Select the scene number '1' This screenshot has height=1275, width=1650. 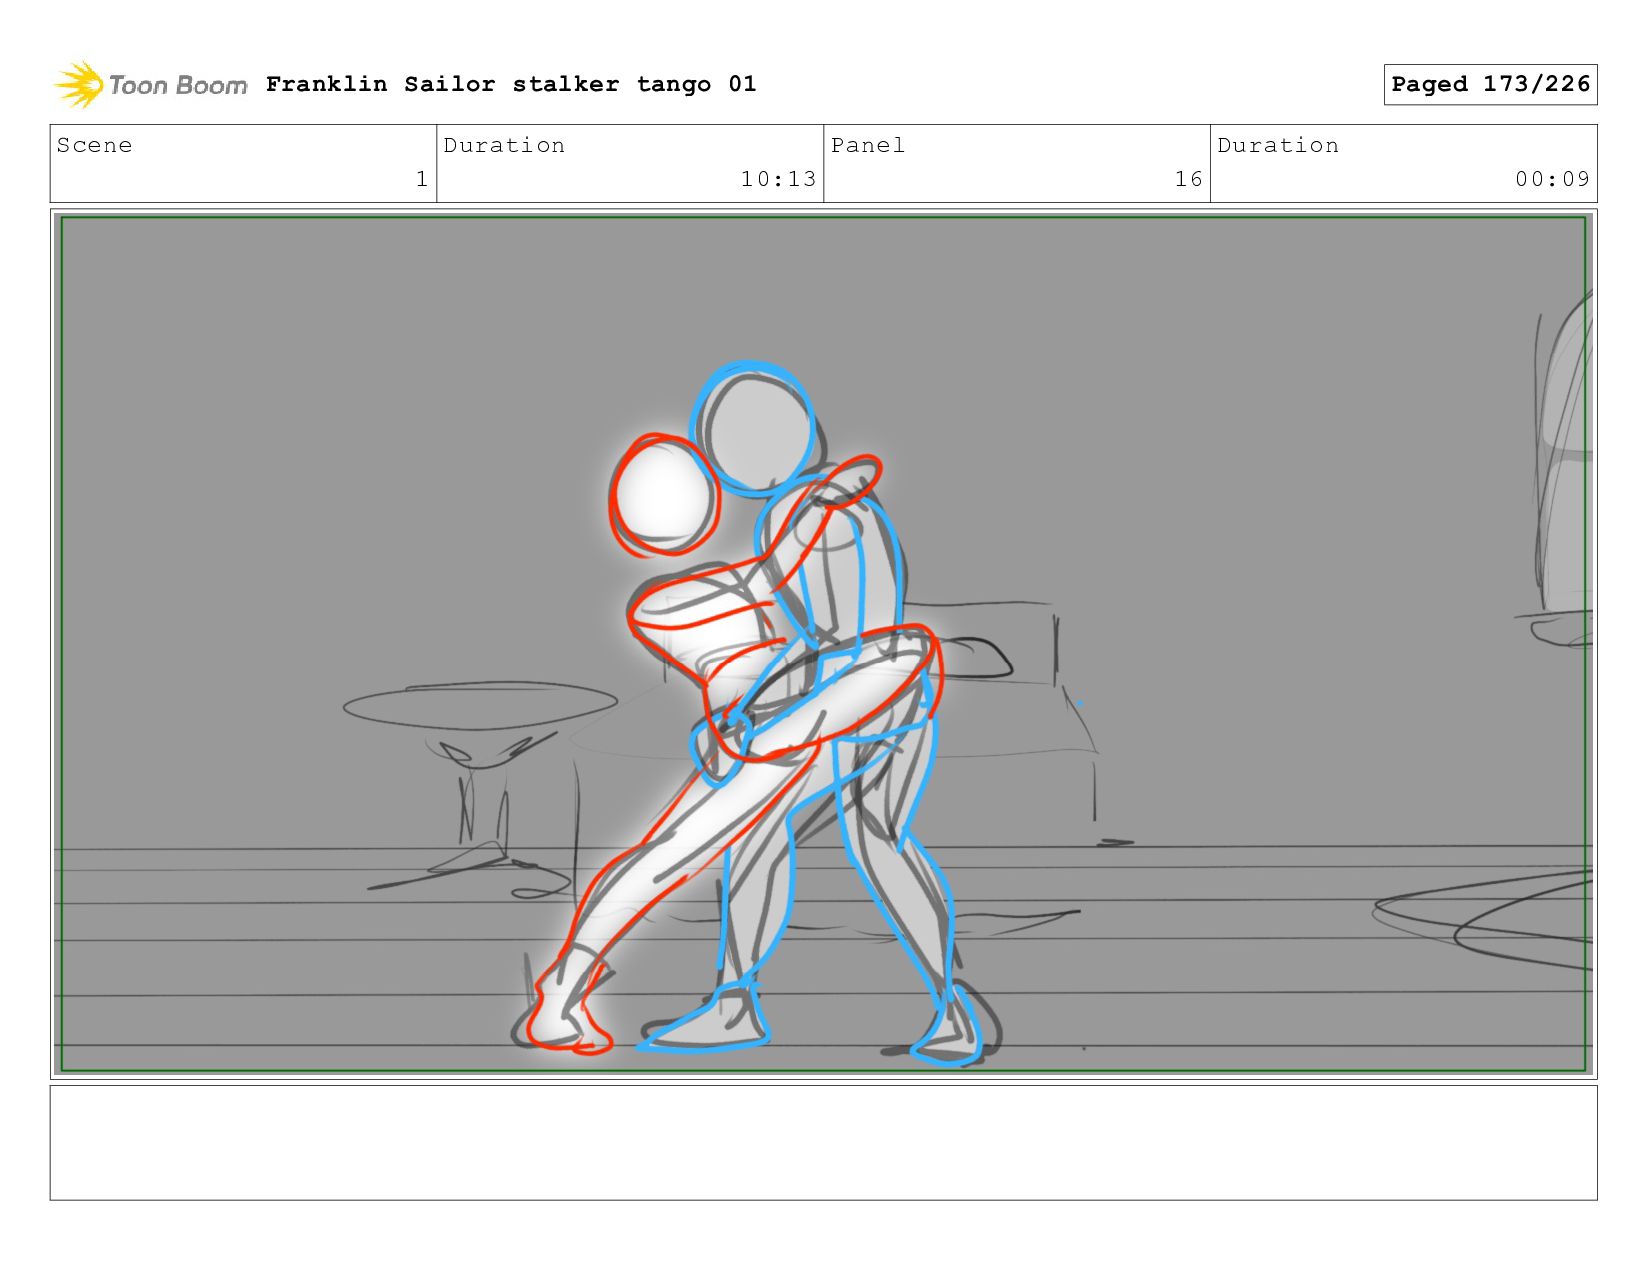[422, 179]
